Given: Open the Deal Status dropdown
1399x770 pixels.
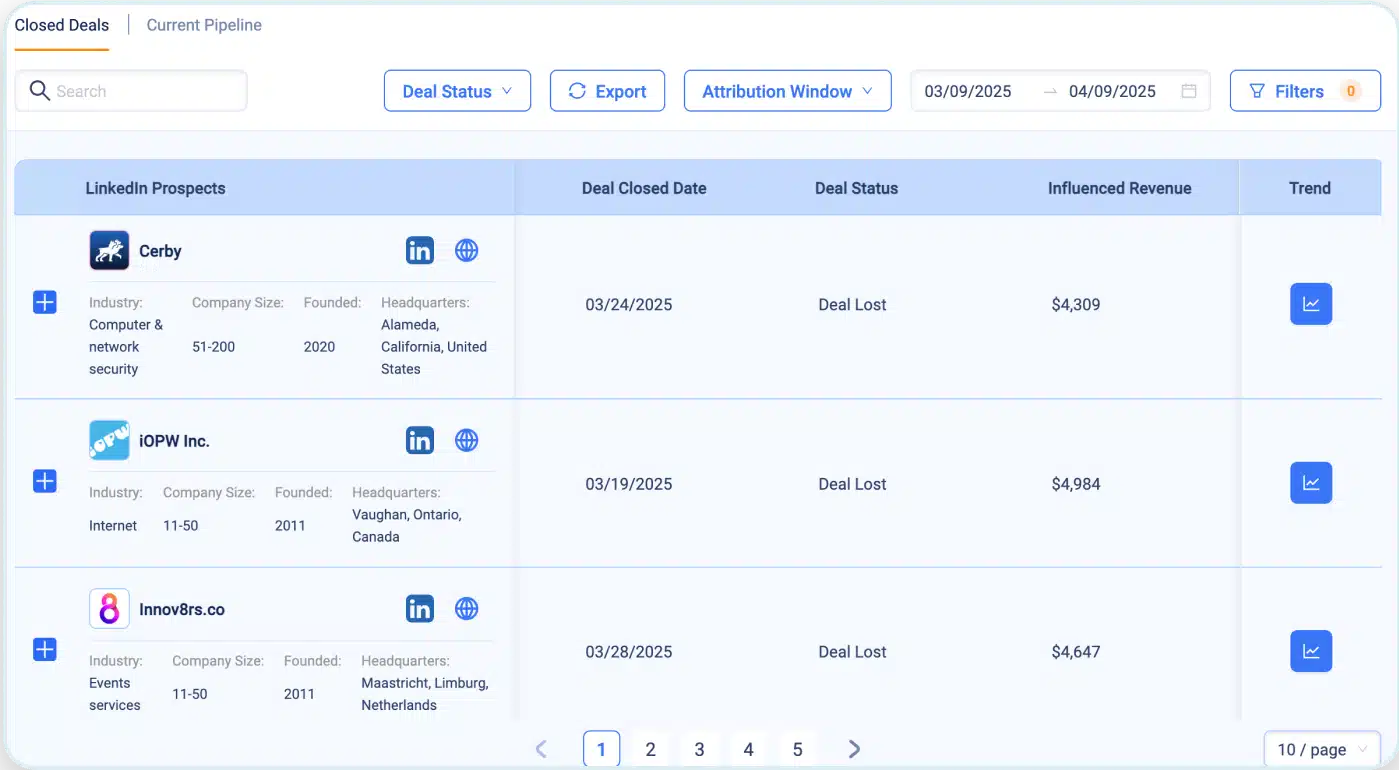Looking at the screenshot, I should point(457,91).
